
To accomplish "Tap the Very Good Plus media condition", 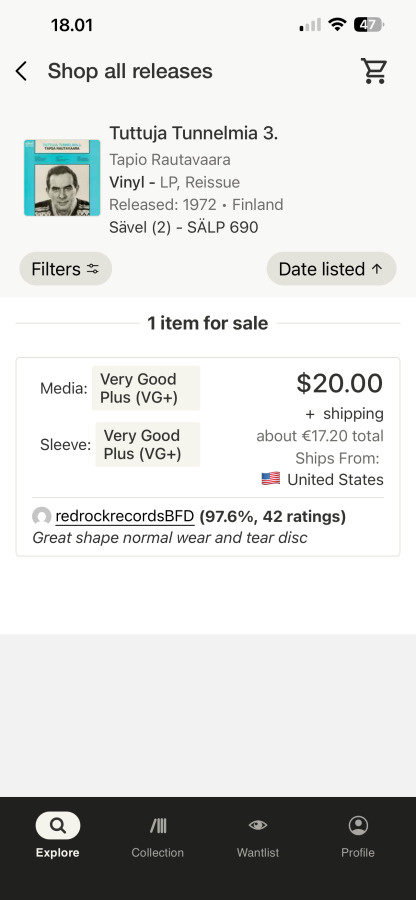I will (x=146, y=388).
